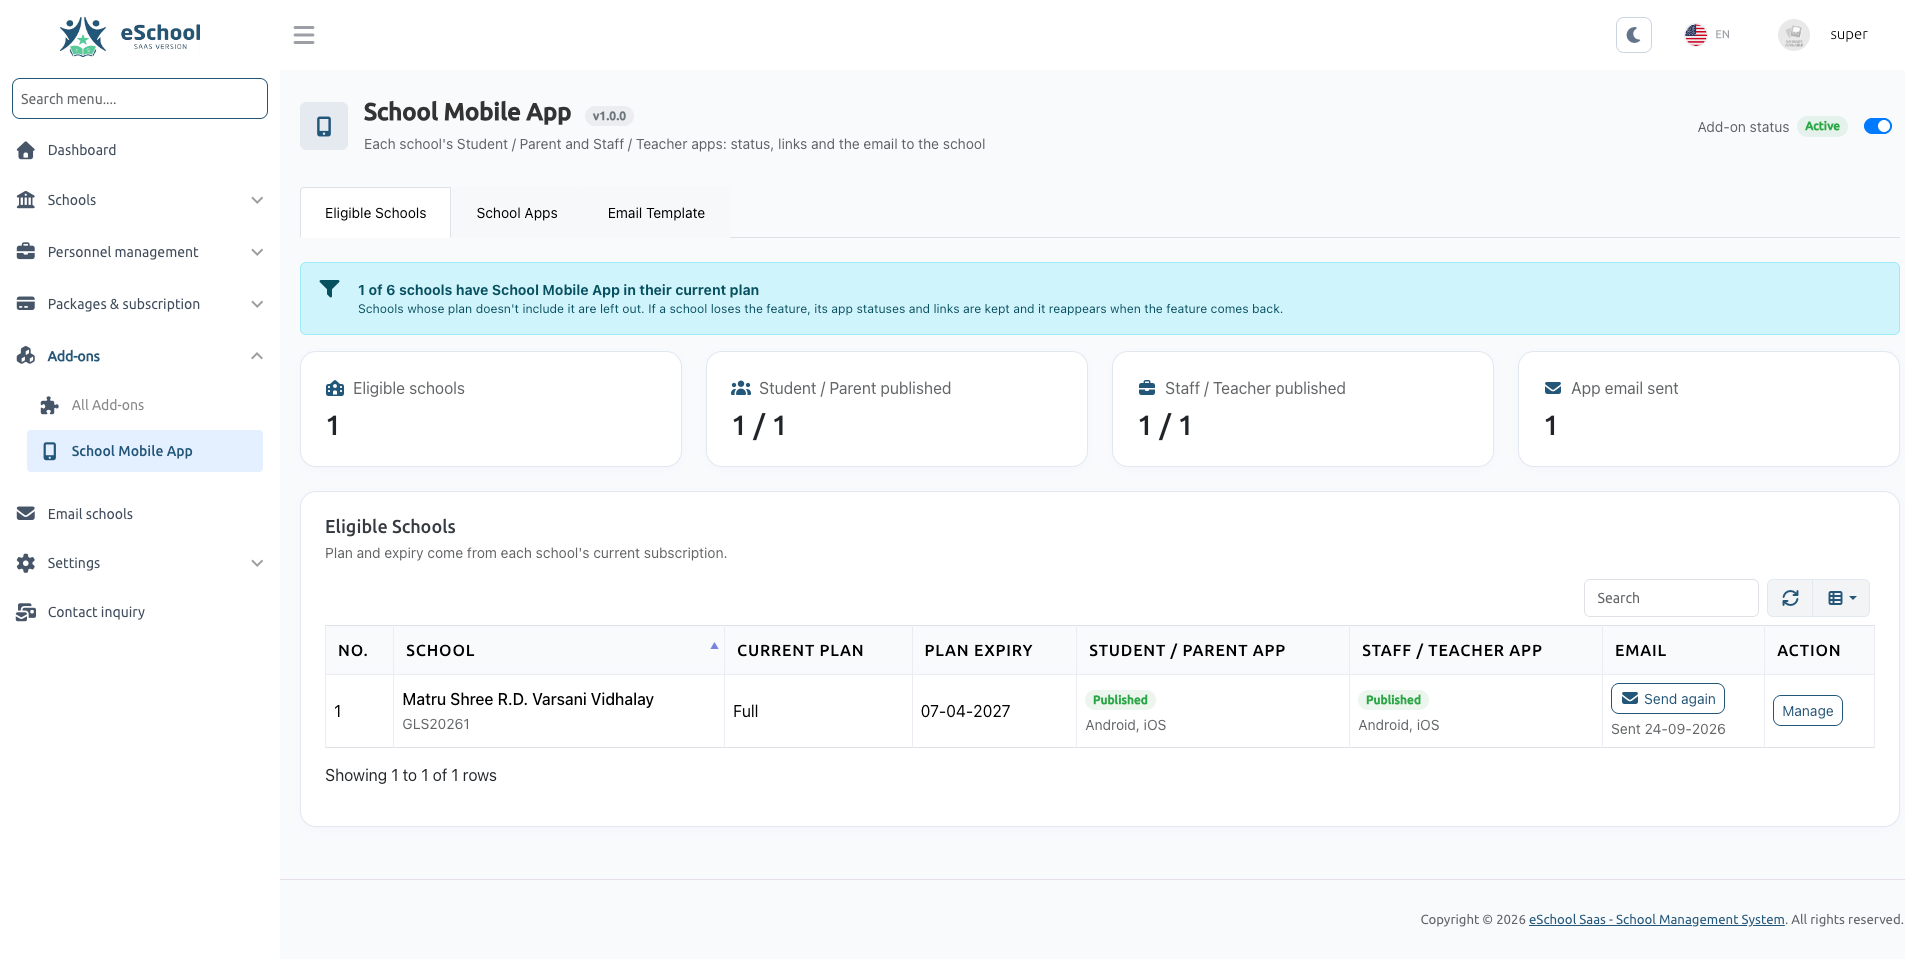Screen dimensions: 1905x959
Task: Click the Student / Parent published people icon
Action: [x=741, y=388]
